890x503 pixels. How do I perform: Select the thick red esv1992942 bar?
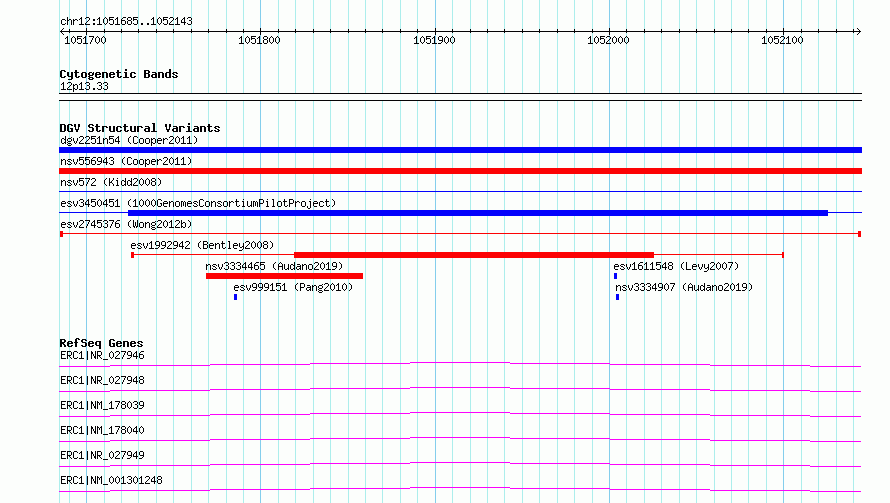pos(474,255)
